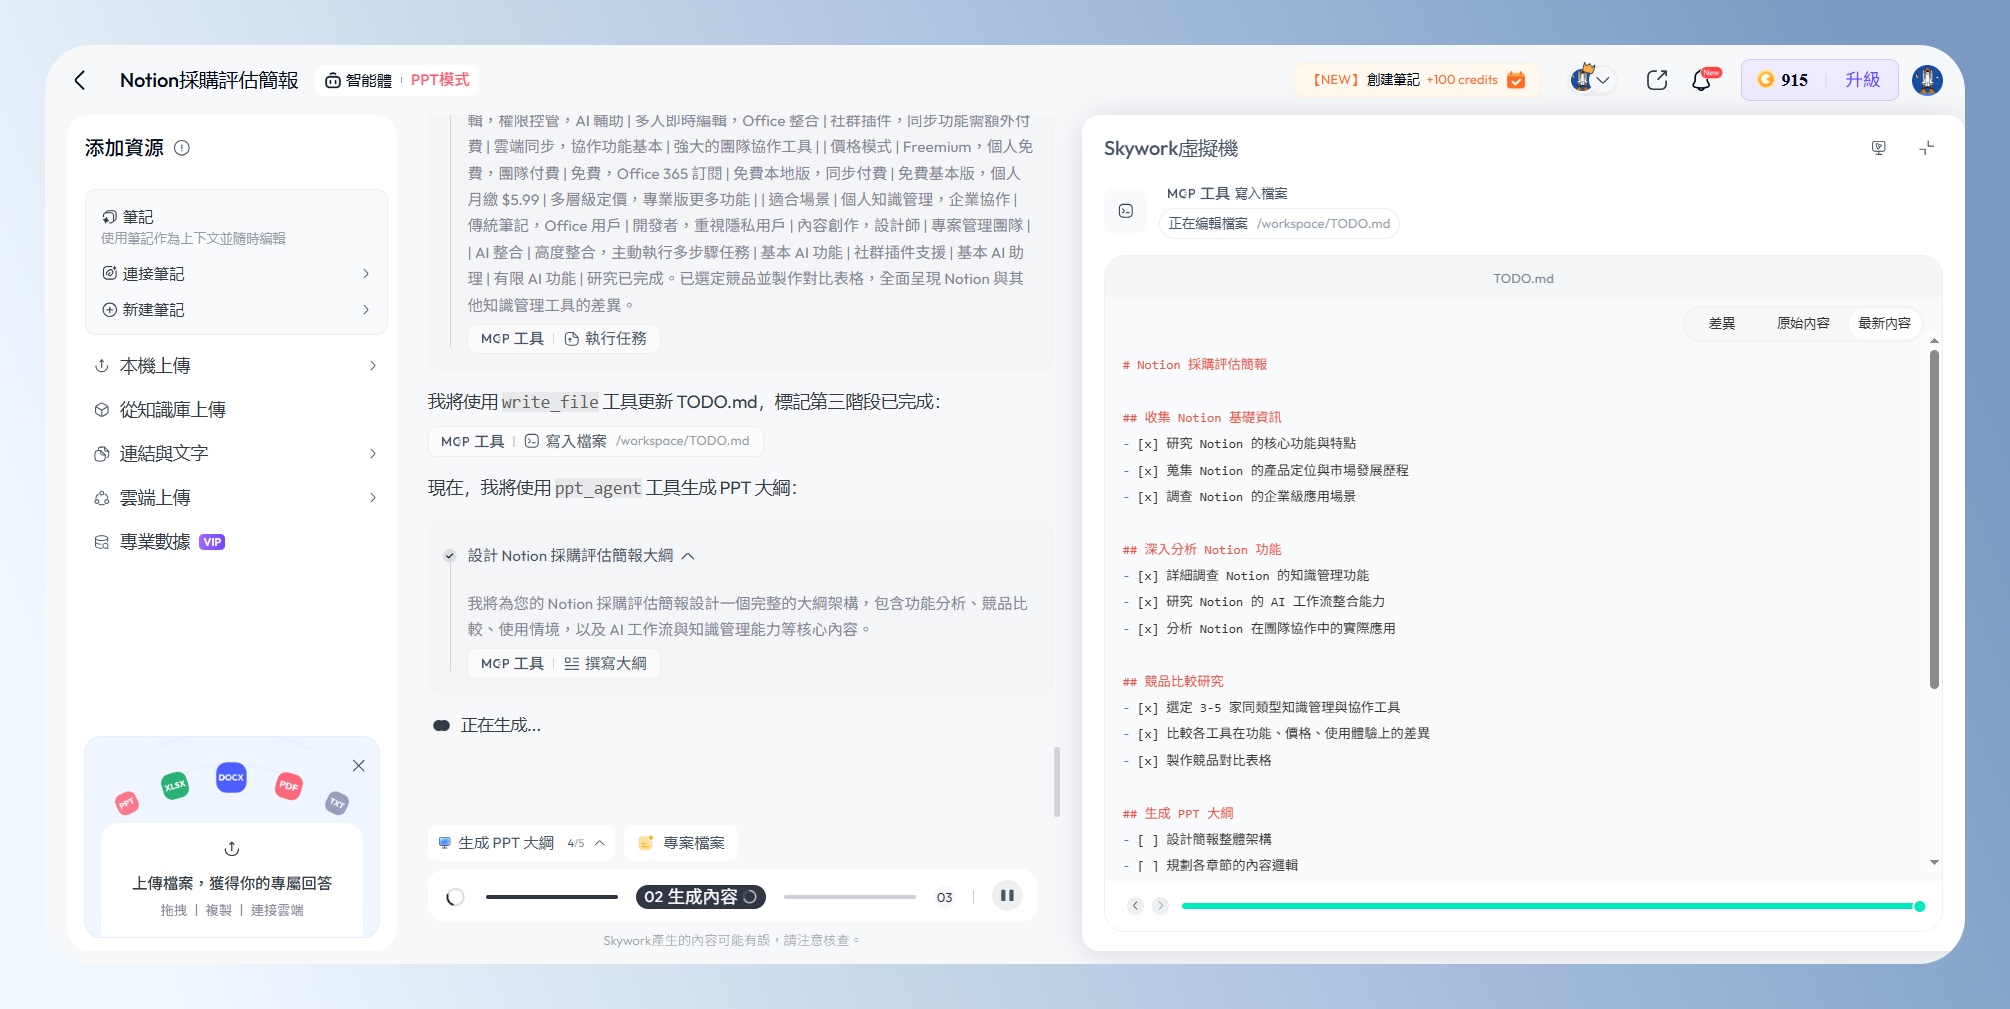Click the 升級 upgrade button
The image size is (2010, 1009).
[x=1862, y=80]
